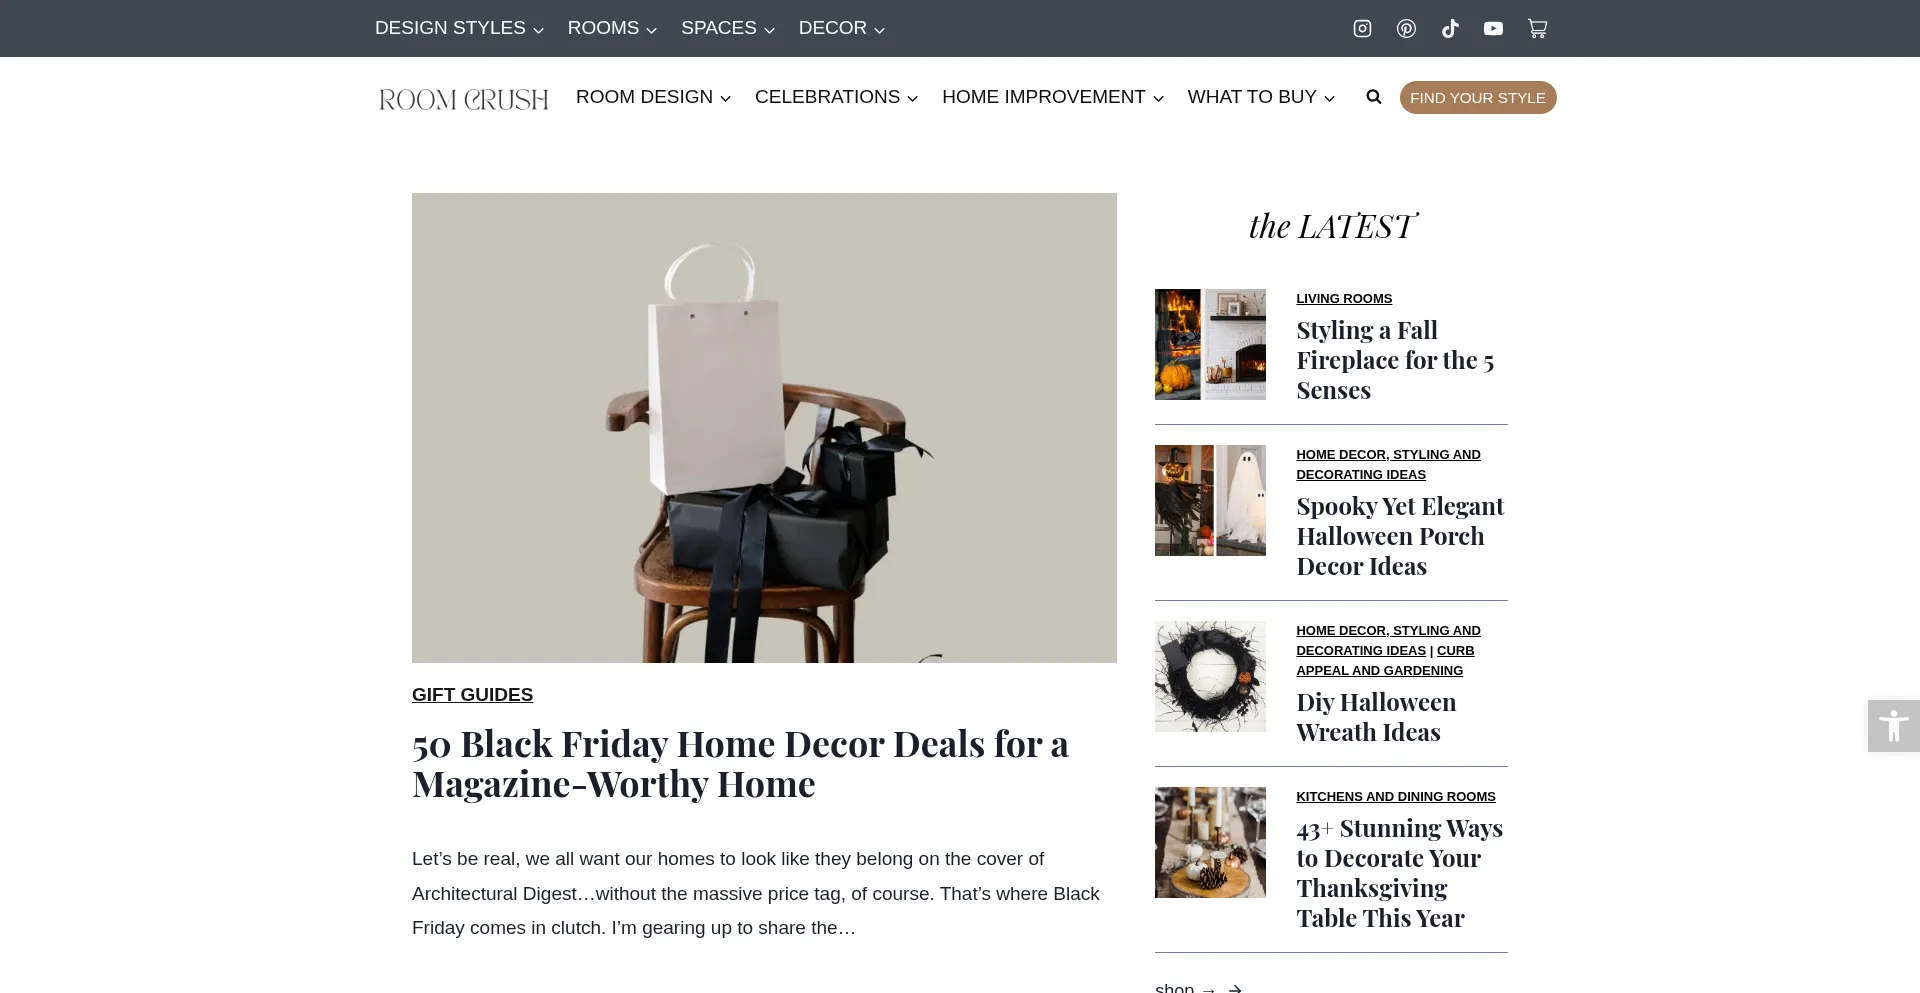1920x993 pixels.
Task: Open the Kitchens and Dining Rooms category
Action: click(1395, 796)
